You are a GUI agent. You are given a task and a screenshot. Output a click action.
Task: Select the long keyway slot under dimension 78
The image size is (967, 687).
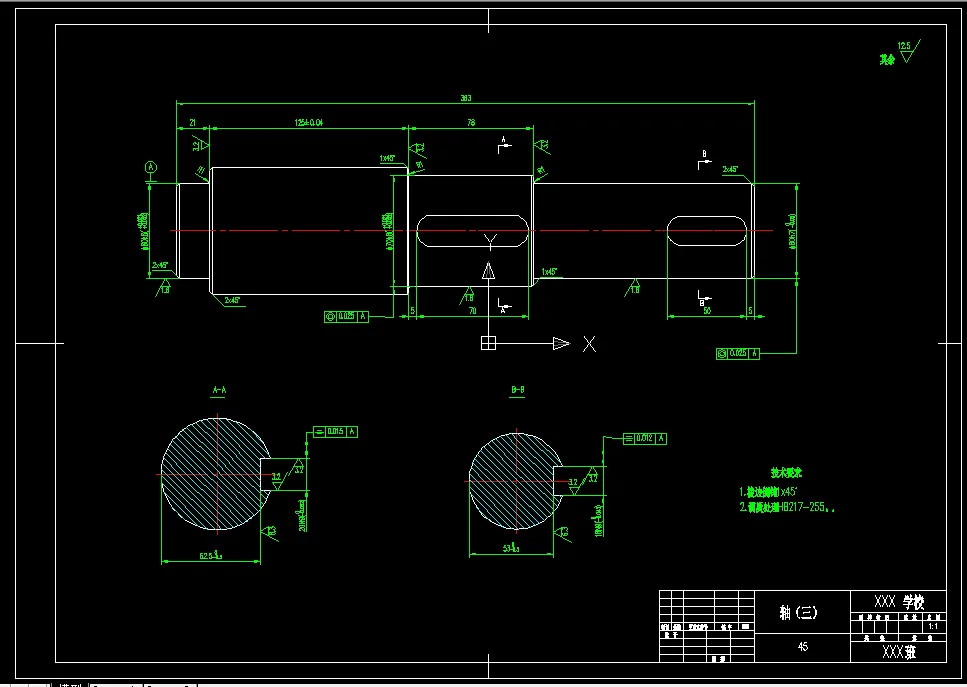pos(472,231)
